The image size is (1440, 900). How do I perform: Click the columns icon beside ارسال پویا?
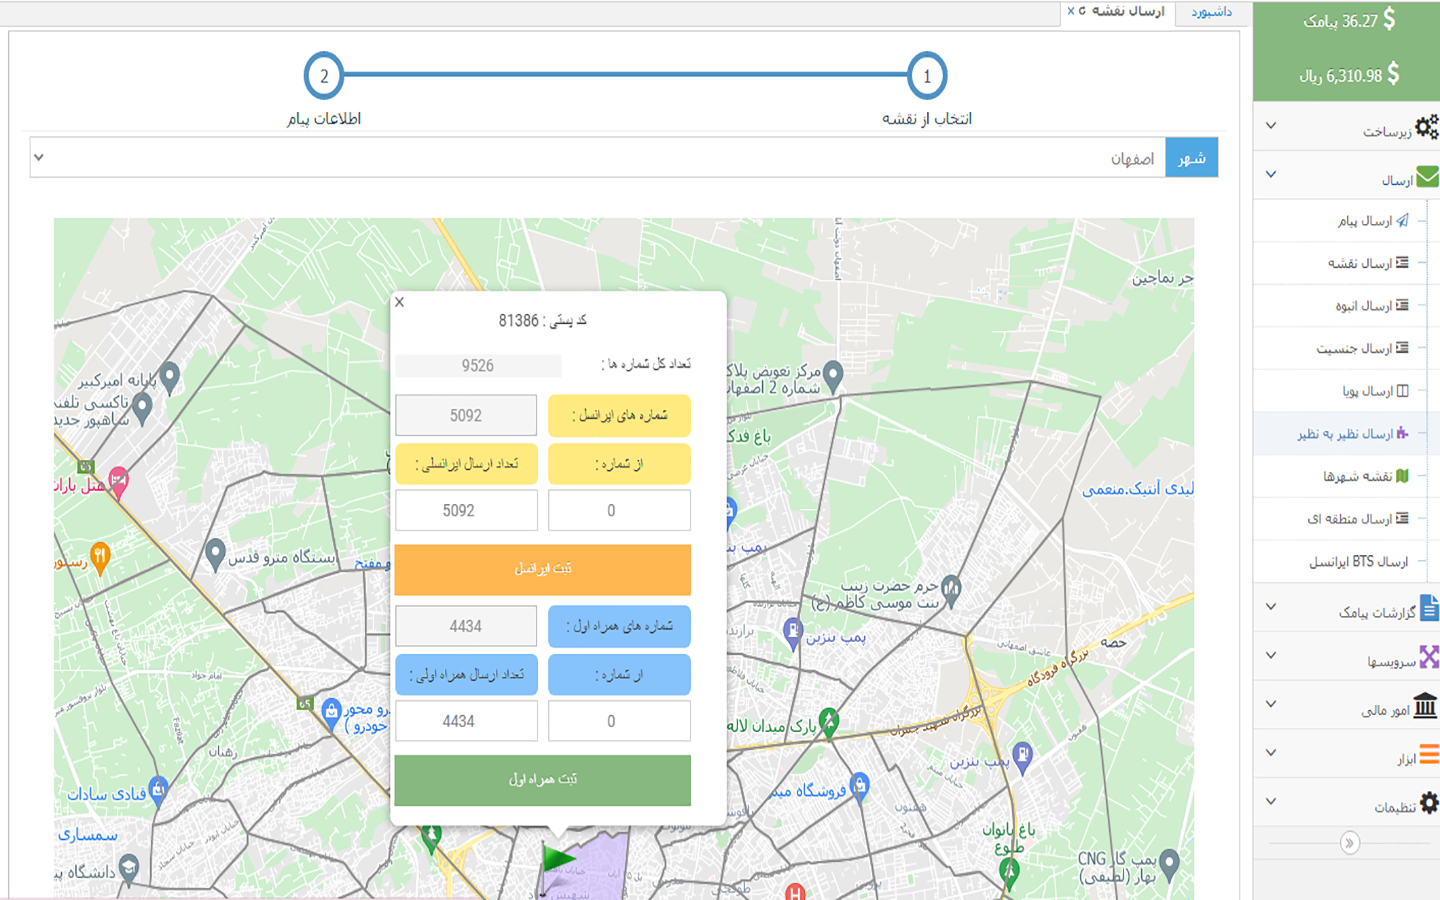click(1402, 391)
